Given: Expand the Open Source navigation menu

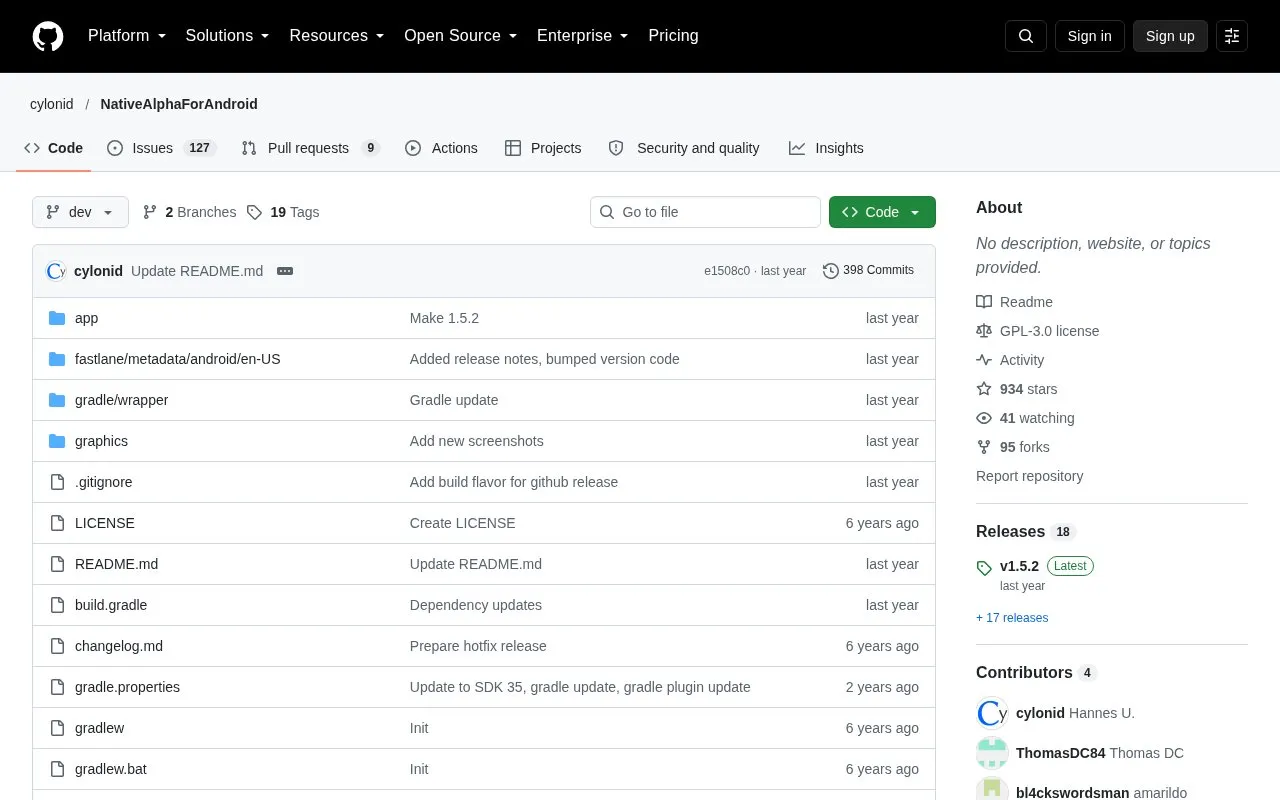Looking at the screenshot, I should click(x=461, y=36).
